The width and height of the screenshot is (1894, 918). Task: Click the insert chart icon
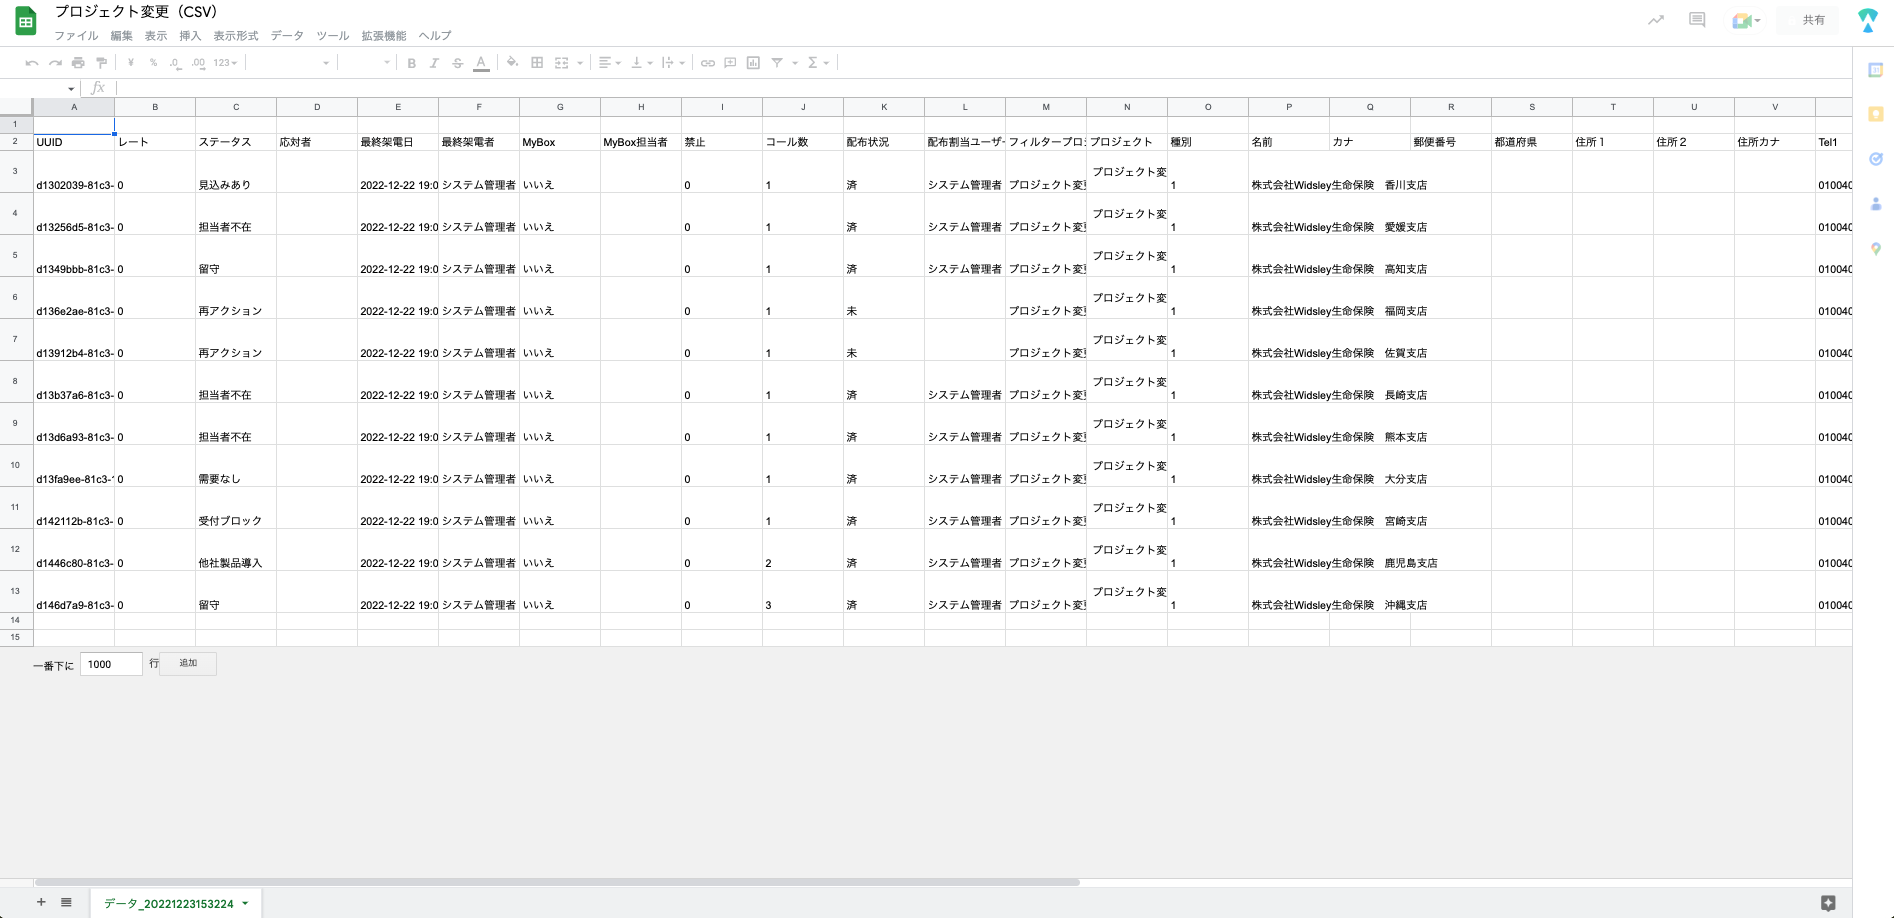click(753, 63)
